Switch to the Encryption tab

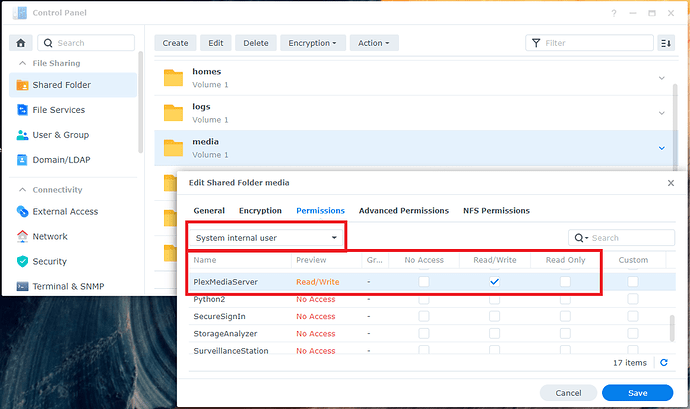pos(261,211)
